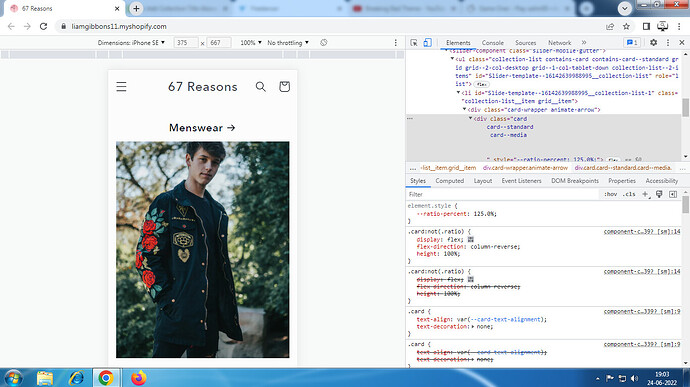This screenshot has width=690, height=387.
Task: Open the shopping cart icon
Action: click(x=284, y=86)
